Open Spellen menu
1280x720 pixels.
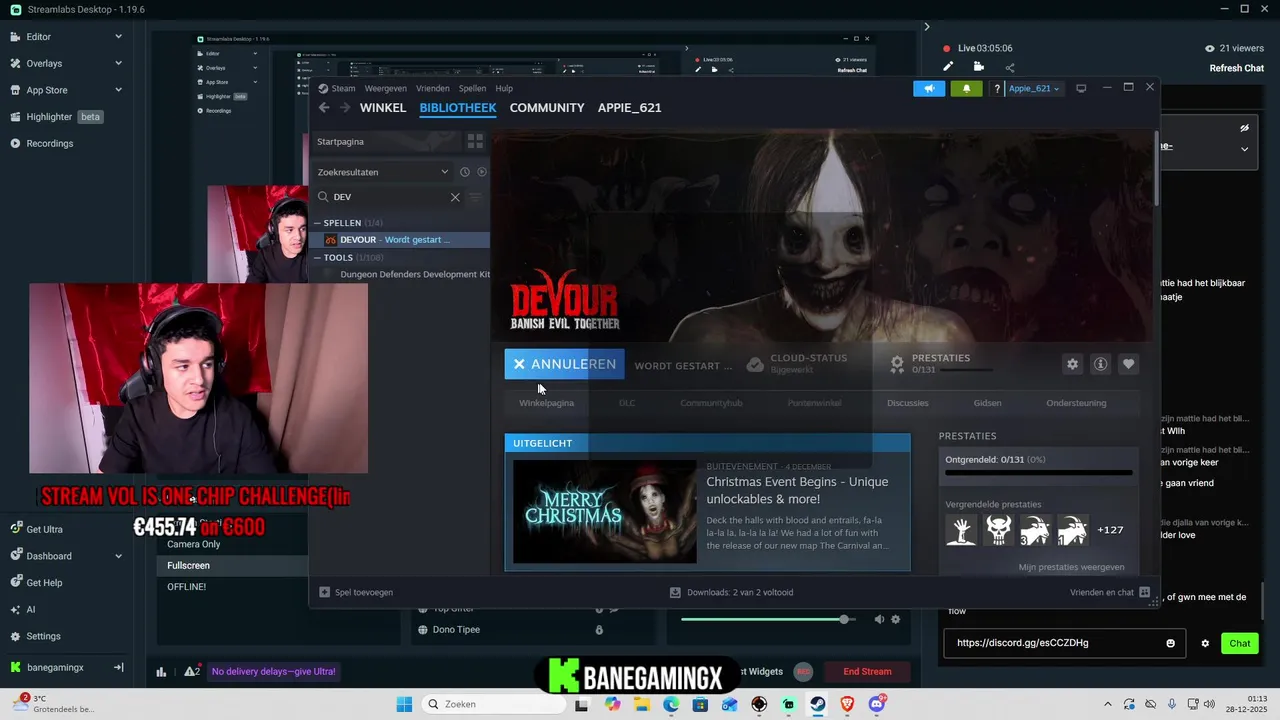472,88
